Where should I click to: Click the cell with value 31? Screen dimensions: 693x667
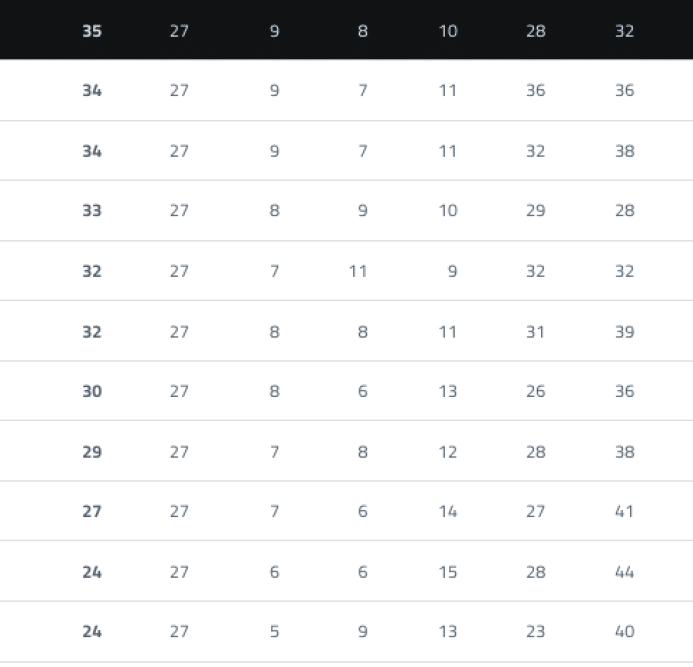(x=536, y=331)
